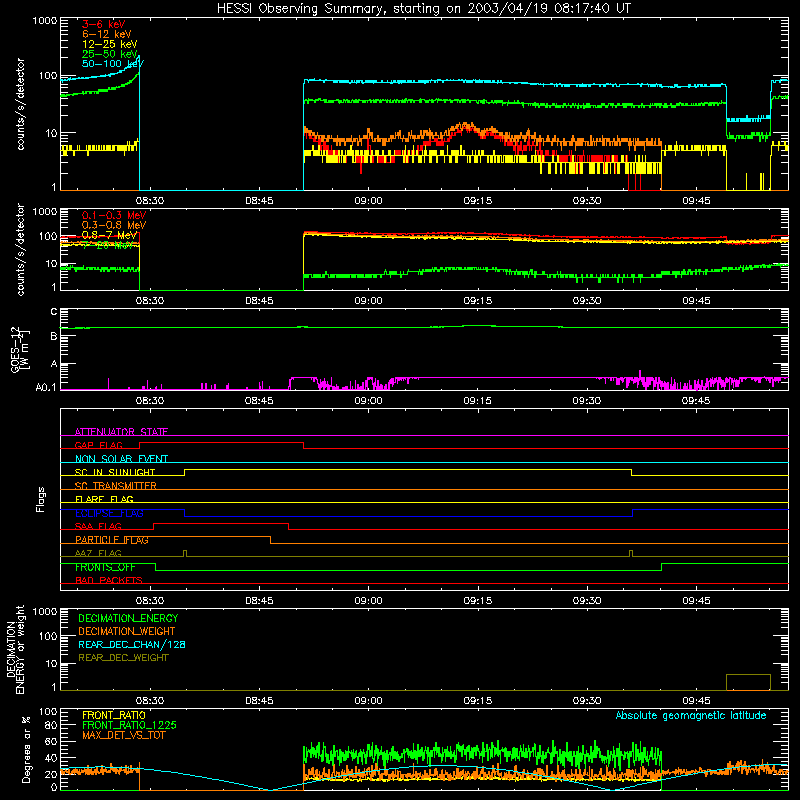Click the blue ECLIPSE_FLAG label
800x800 pixels.
pyautogui.click(x=109, y=513)
